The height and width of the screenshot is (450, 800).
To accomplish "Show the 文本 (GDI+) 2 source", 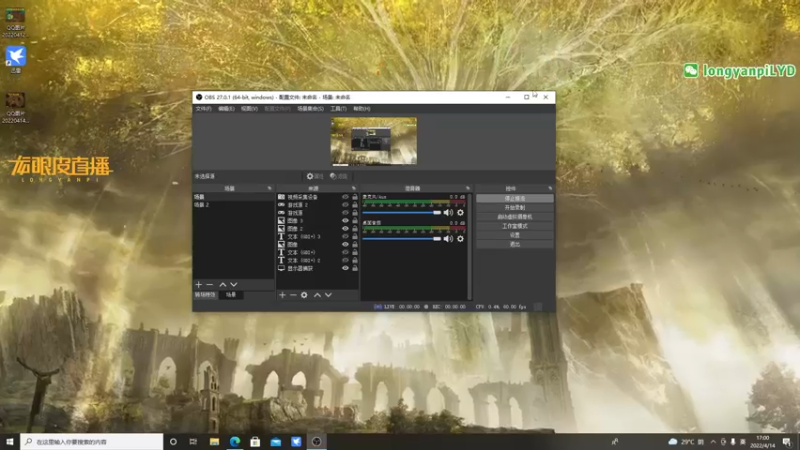I will (x=345, y=260).
